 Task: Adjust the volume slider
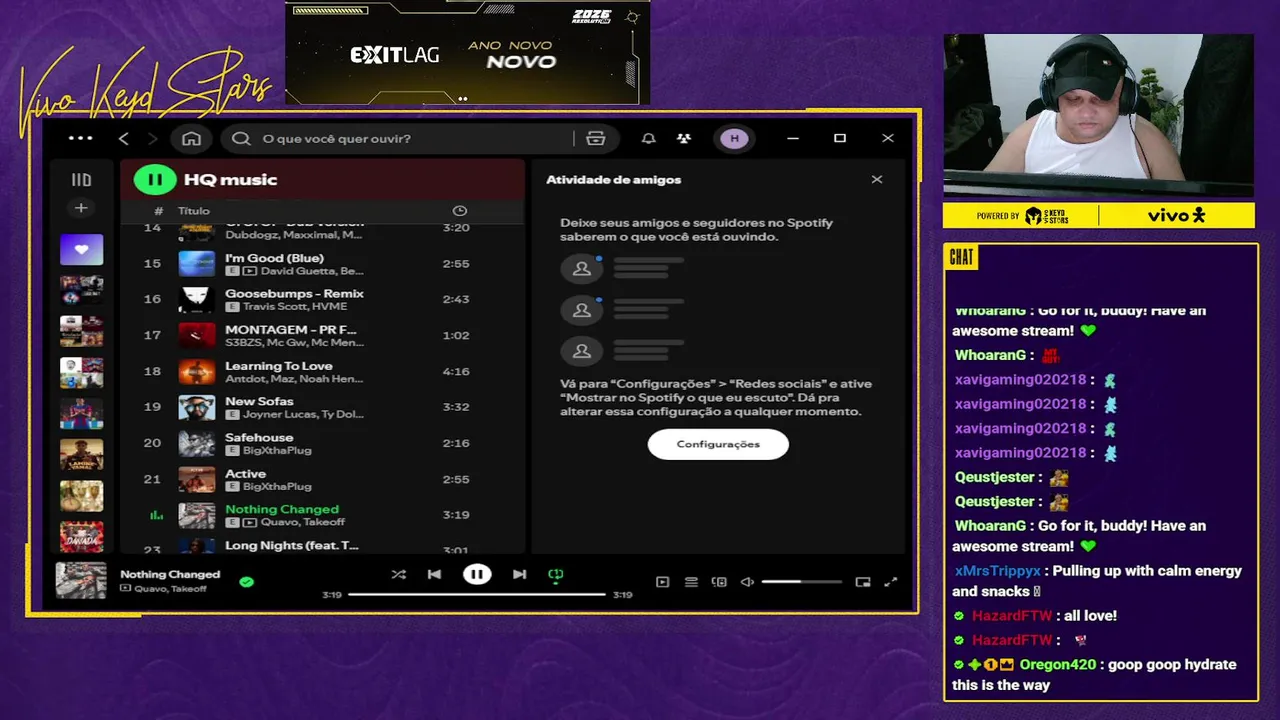[x=802, y=582]
